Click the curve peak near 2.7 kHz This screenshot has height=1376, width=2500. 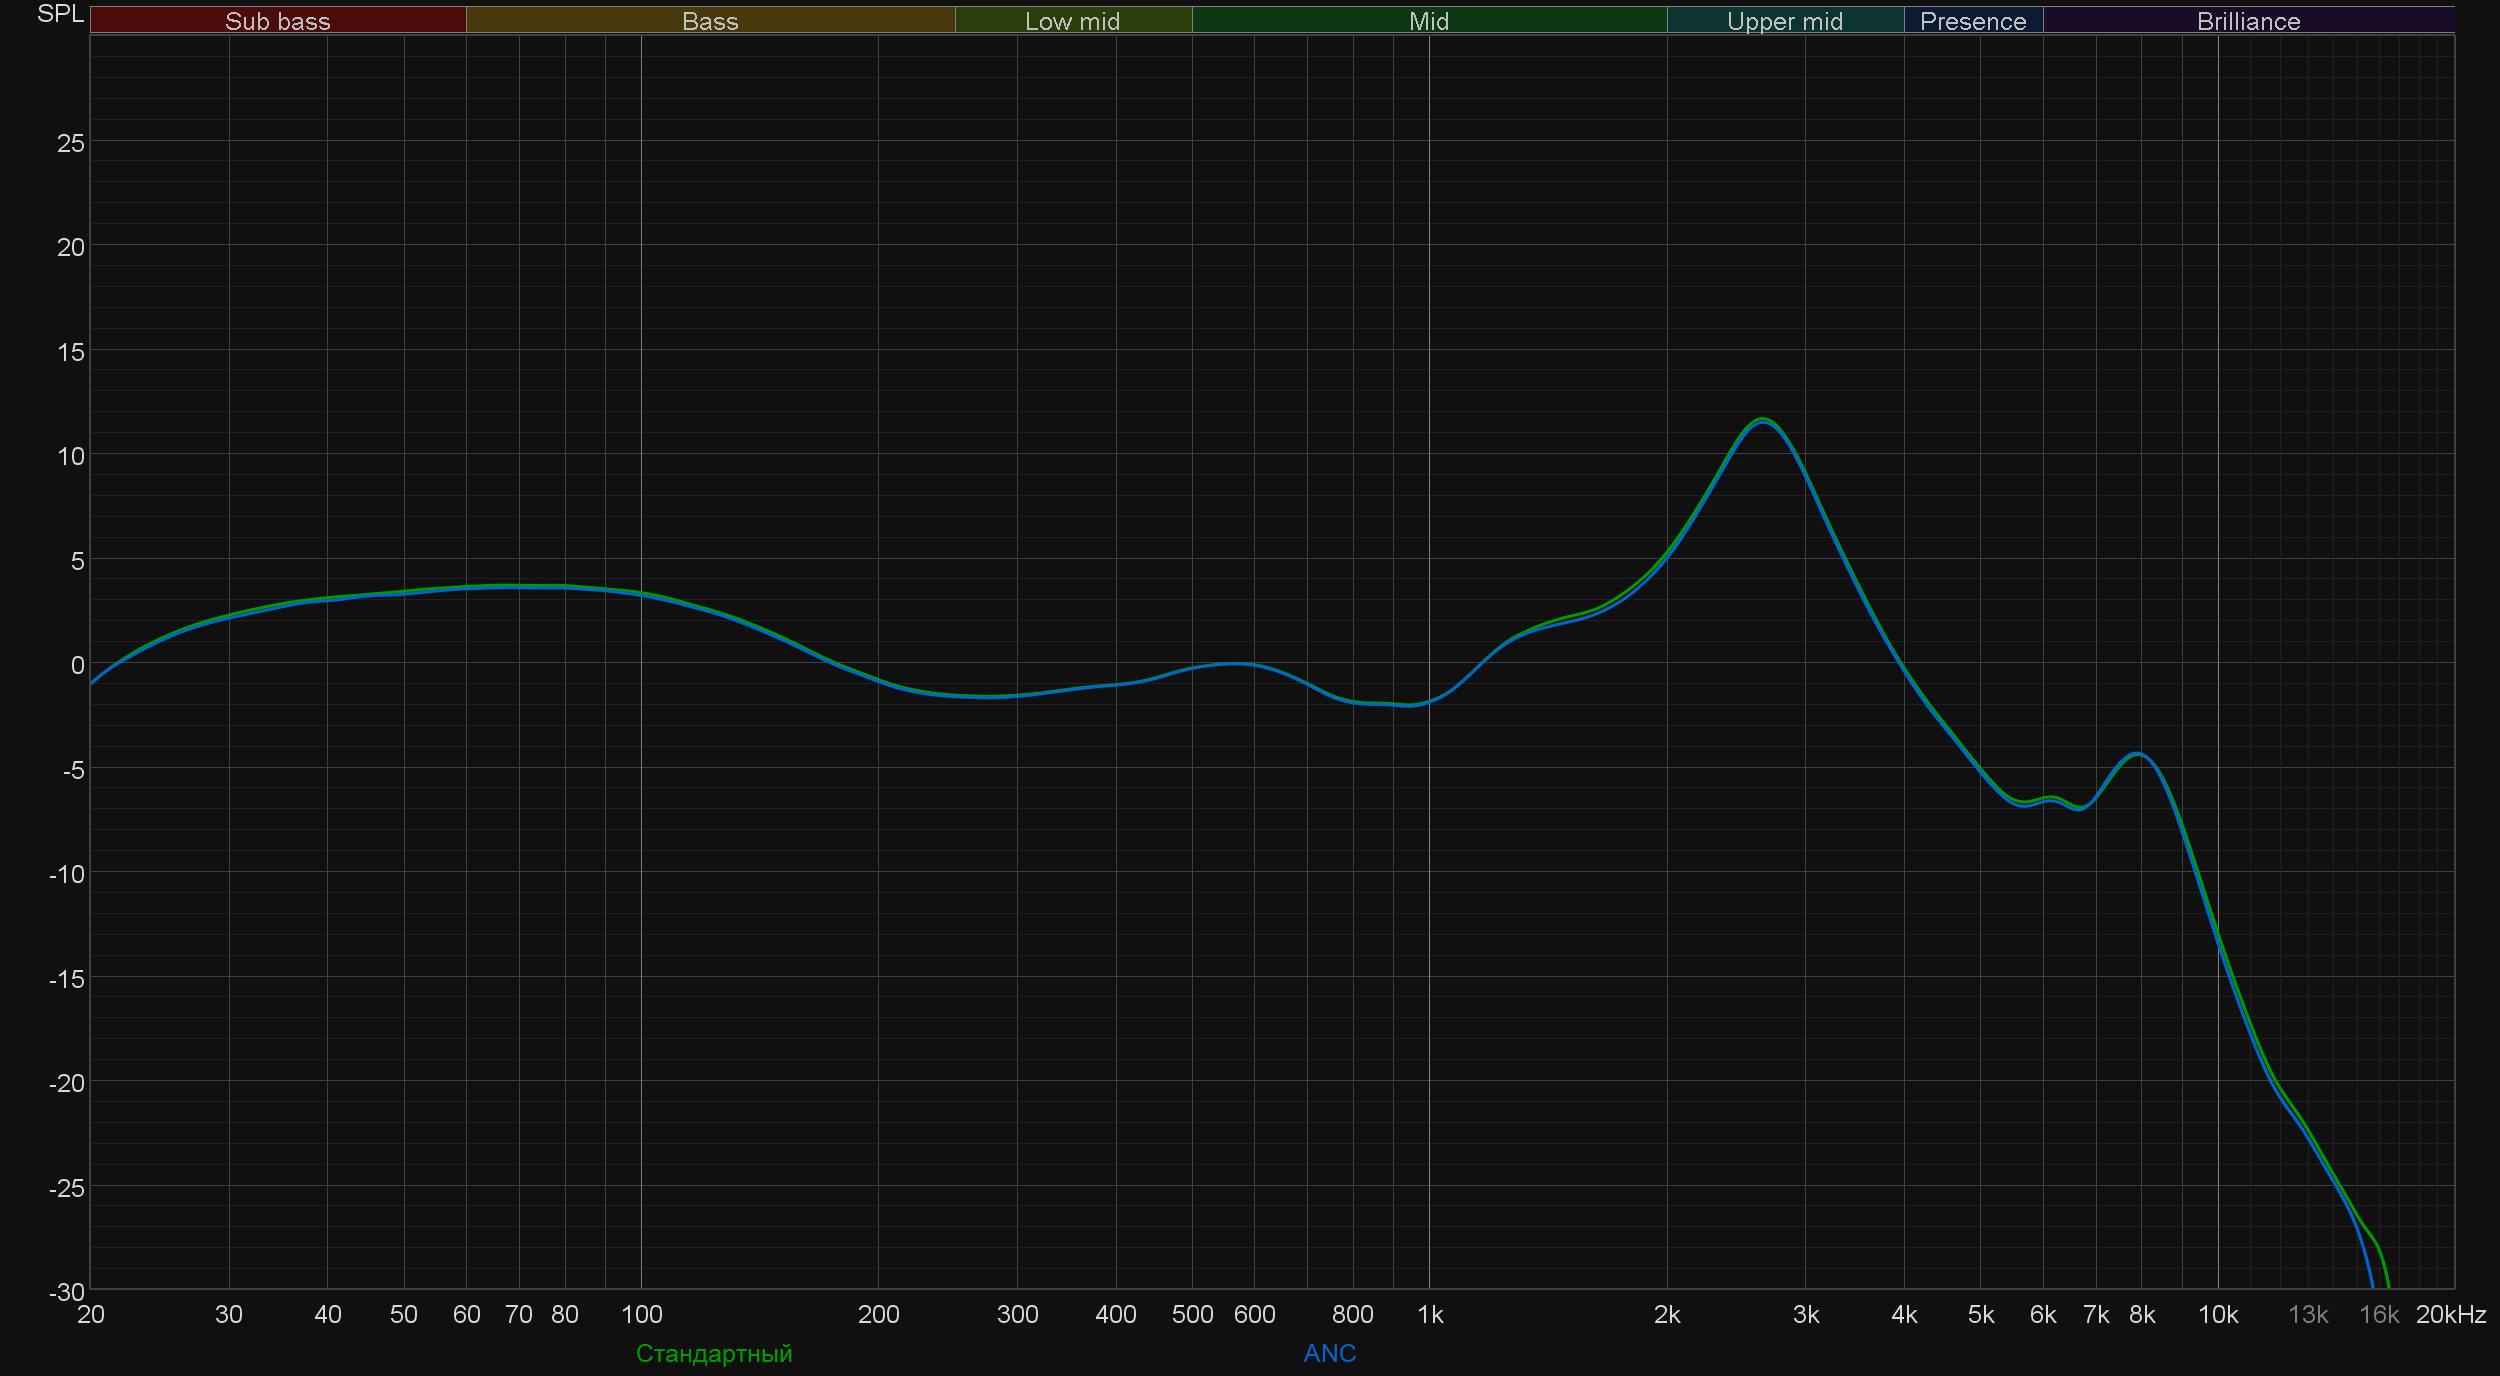pos(1763,421)
